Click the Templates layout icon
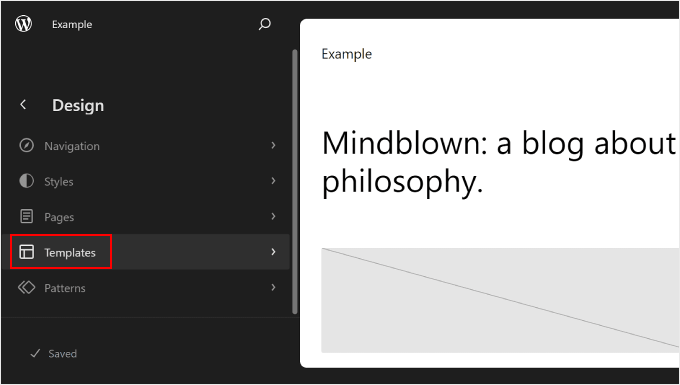Screen dimensions: 680x385 click(26, 252)
